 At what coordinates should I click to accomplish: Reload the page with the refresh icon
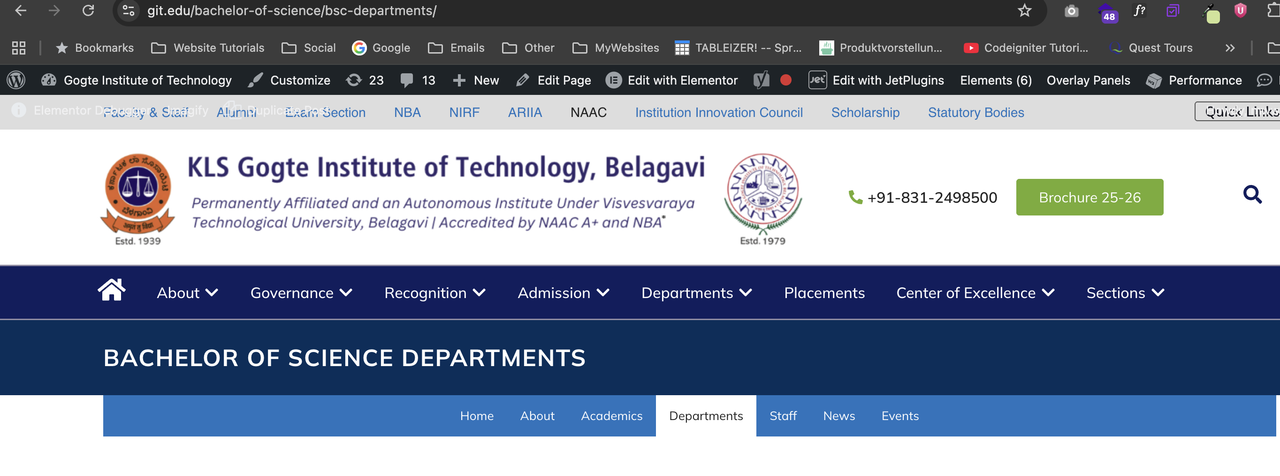click(x=88, y=11)
